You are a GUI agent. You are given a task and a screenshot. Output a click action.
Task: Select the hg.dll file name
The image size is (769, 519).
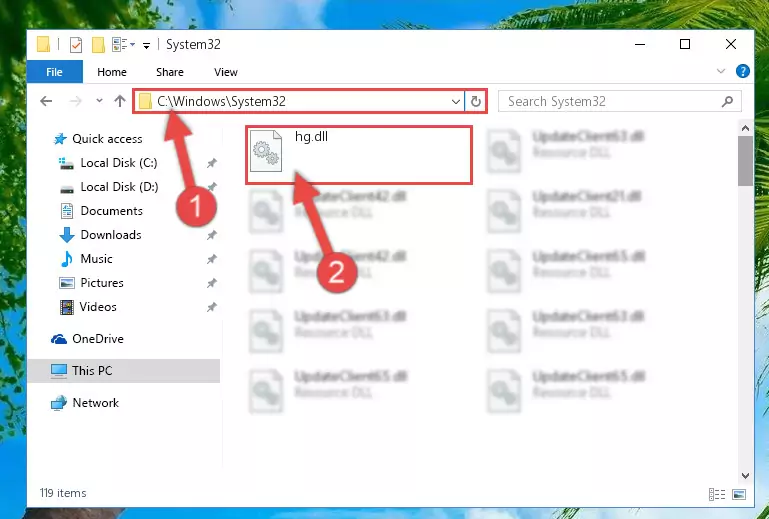[311, 137]
